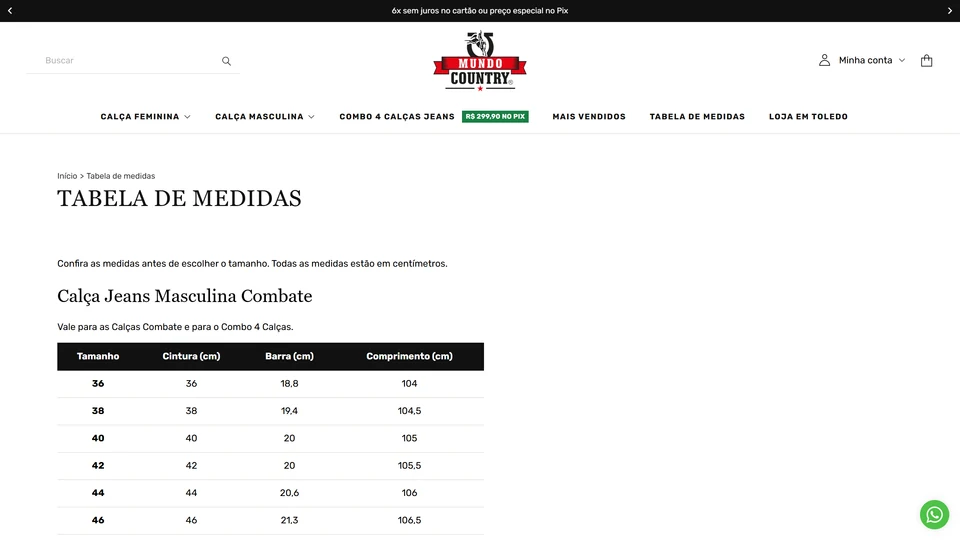Expand the Calça Masculina menu

[264, 116]
